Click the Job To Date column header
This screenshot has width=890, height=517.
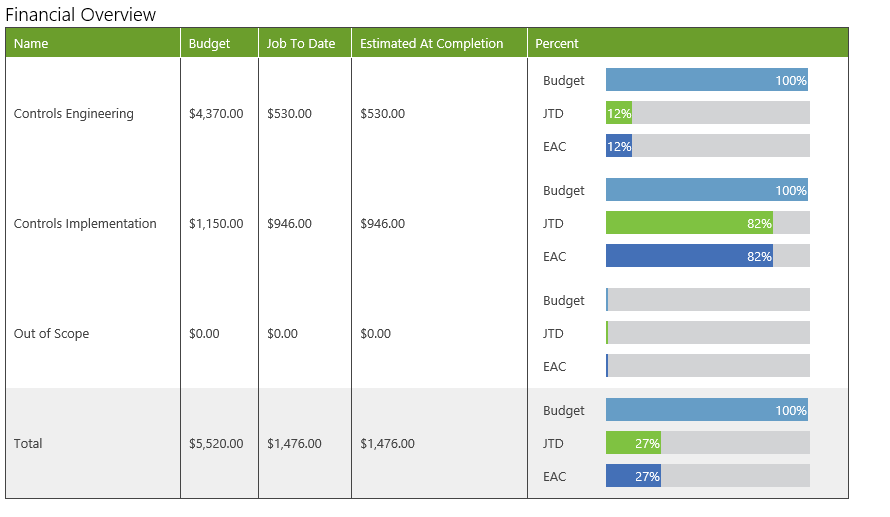[305, 43]
